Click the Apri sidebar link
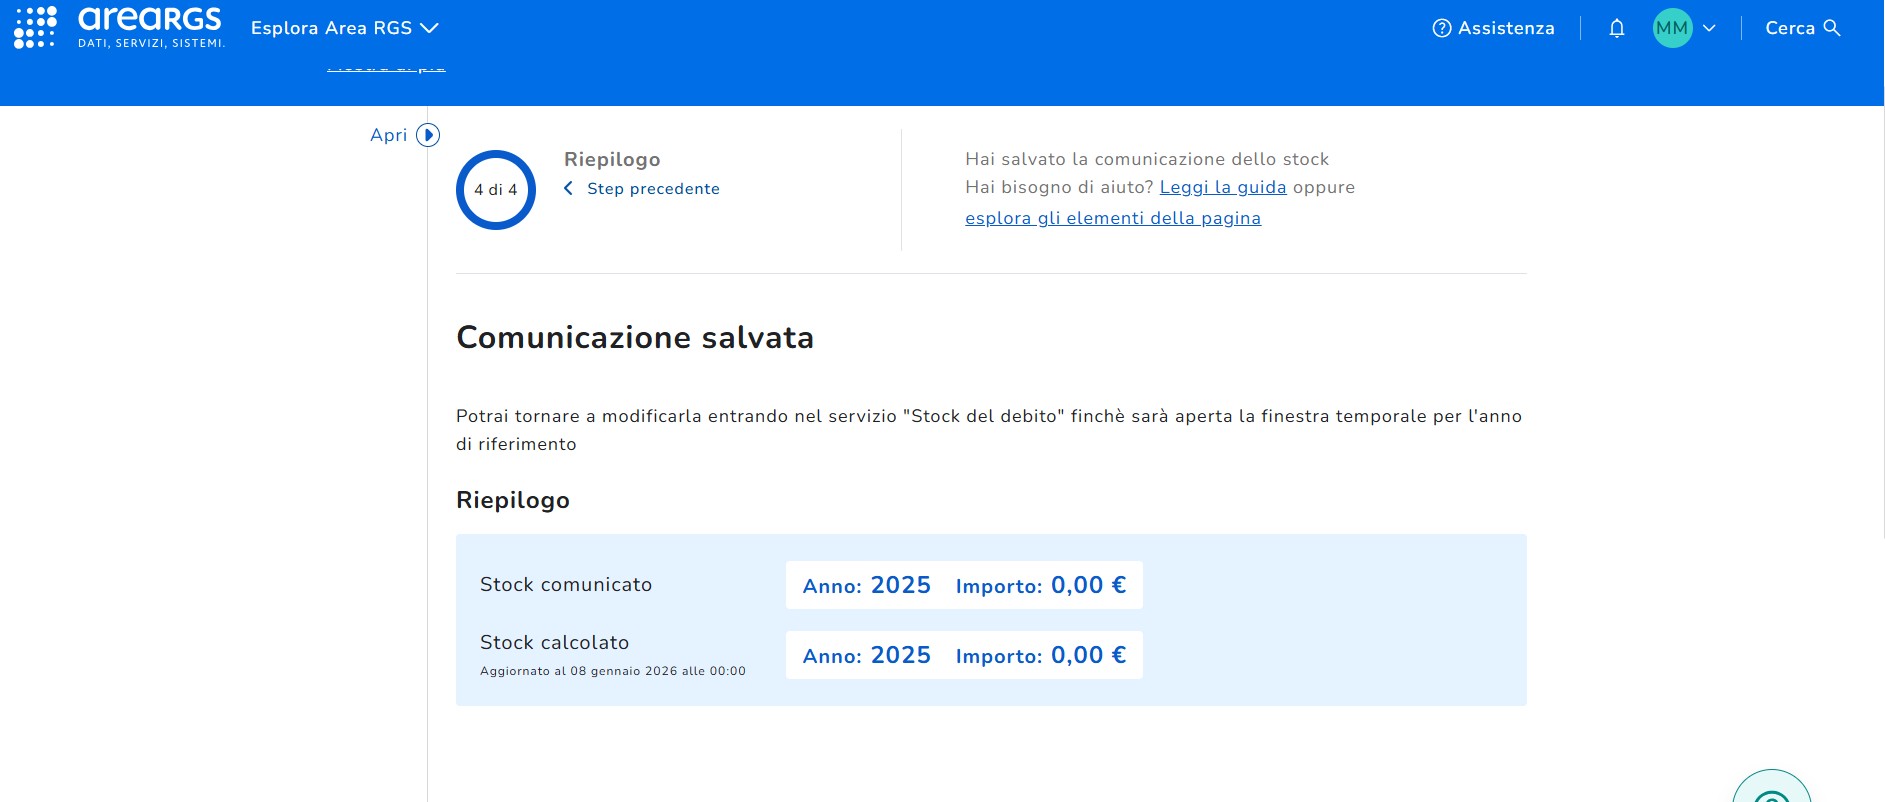 388,135
